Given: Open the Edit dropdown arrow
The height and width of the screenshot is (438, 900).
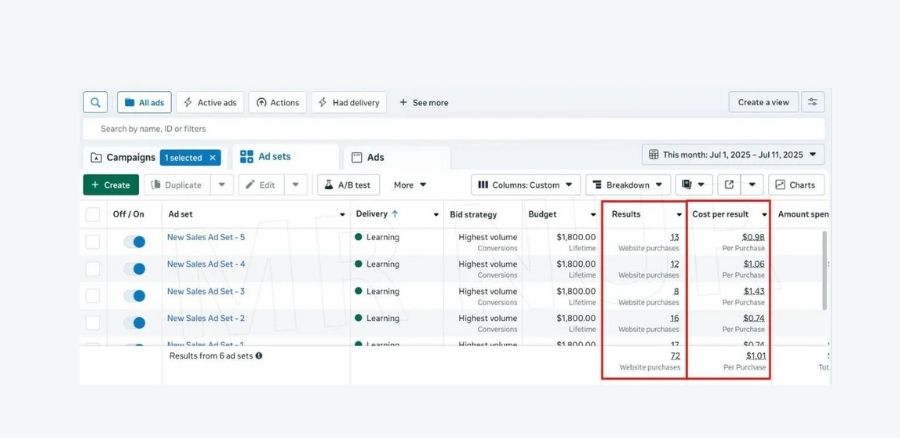Looking at the screenshot, I should (x=295, y=185).
